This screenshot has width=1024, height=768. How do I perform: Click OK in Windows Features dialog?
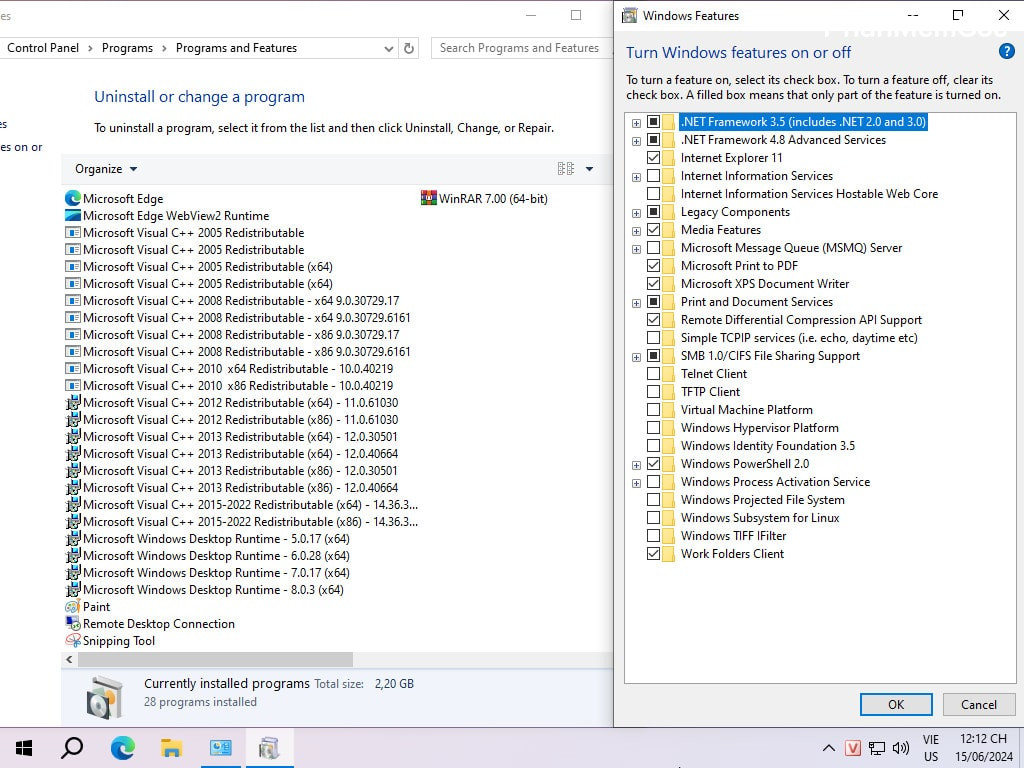[x=895, y=704]
